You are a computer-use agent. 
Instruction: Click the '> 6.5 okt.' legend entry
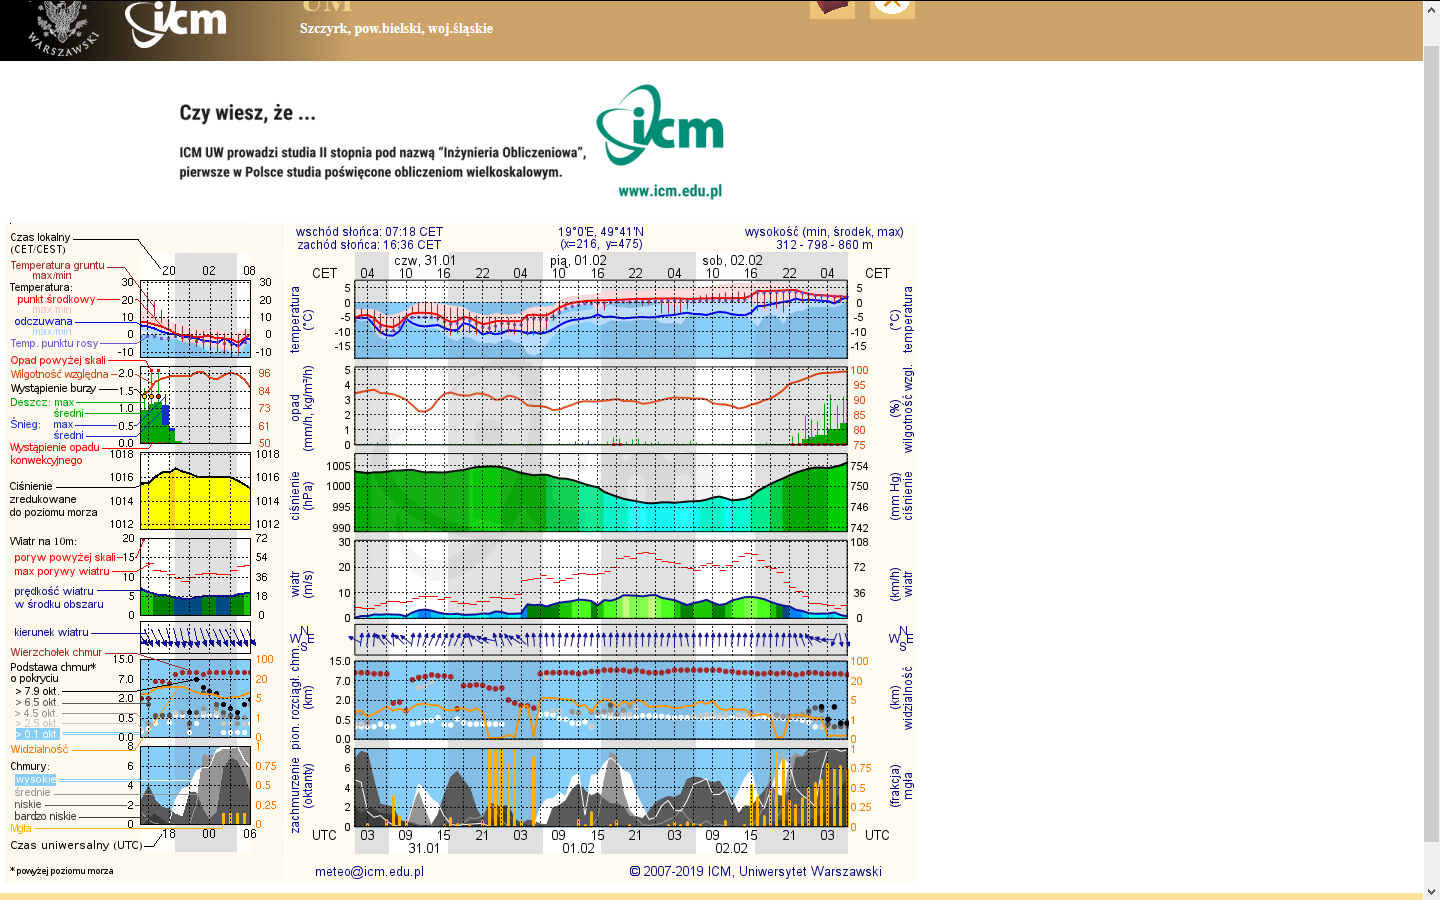tap(37, 702)
